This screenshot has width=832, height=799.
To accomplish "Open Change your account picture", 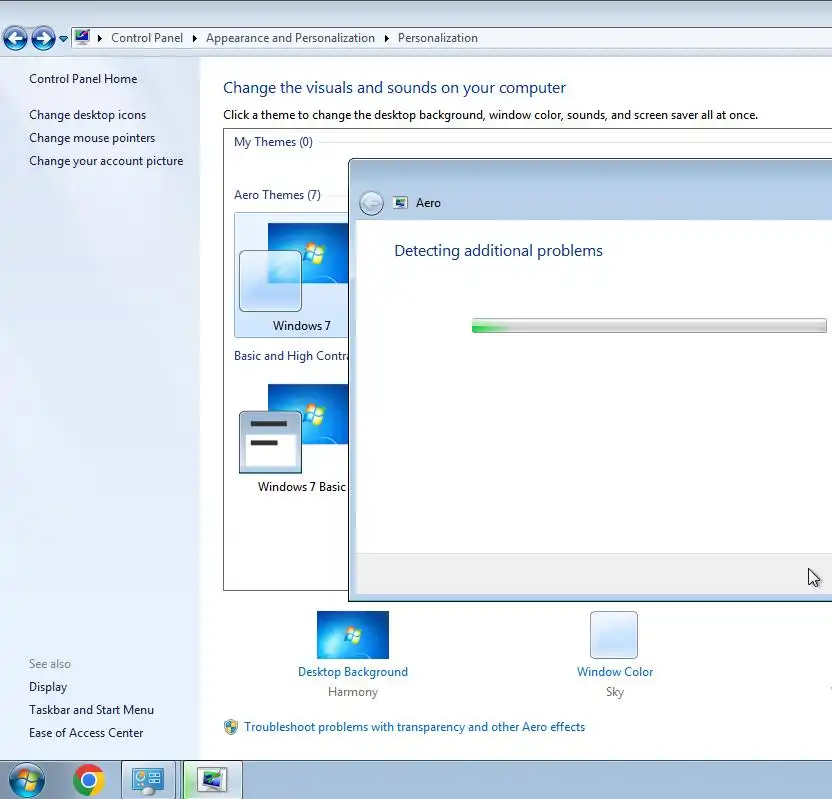I will point(106,161).
